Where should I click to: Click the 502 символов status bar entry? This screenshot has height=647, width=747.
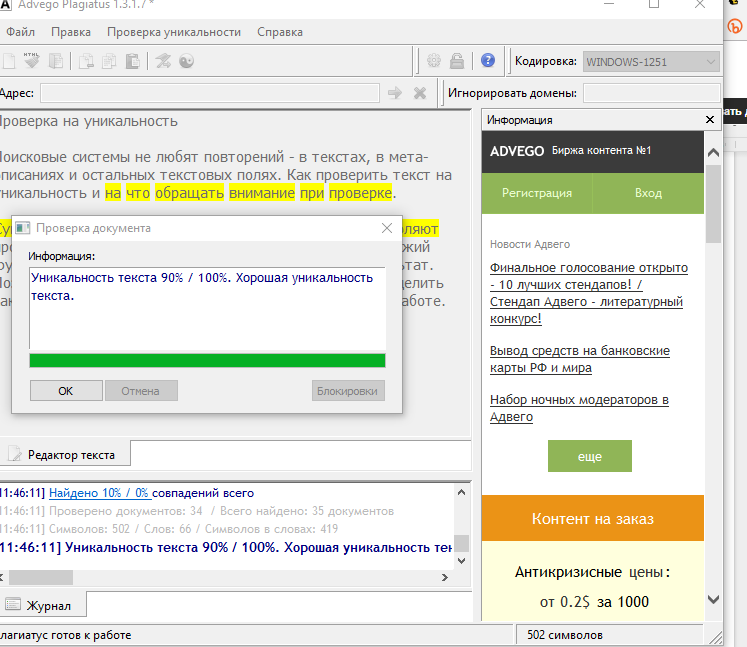(565, 635)
